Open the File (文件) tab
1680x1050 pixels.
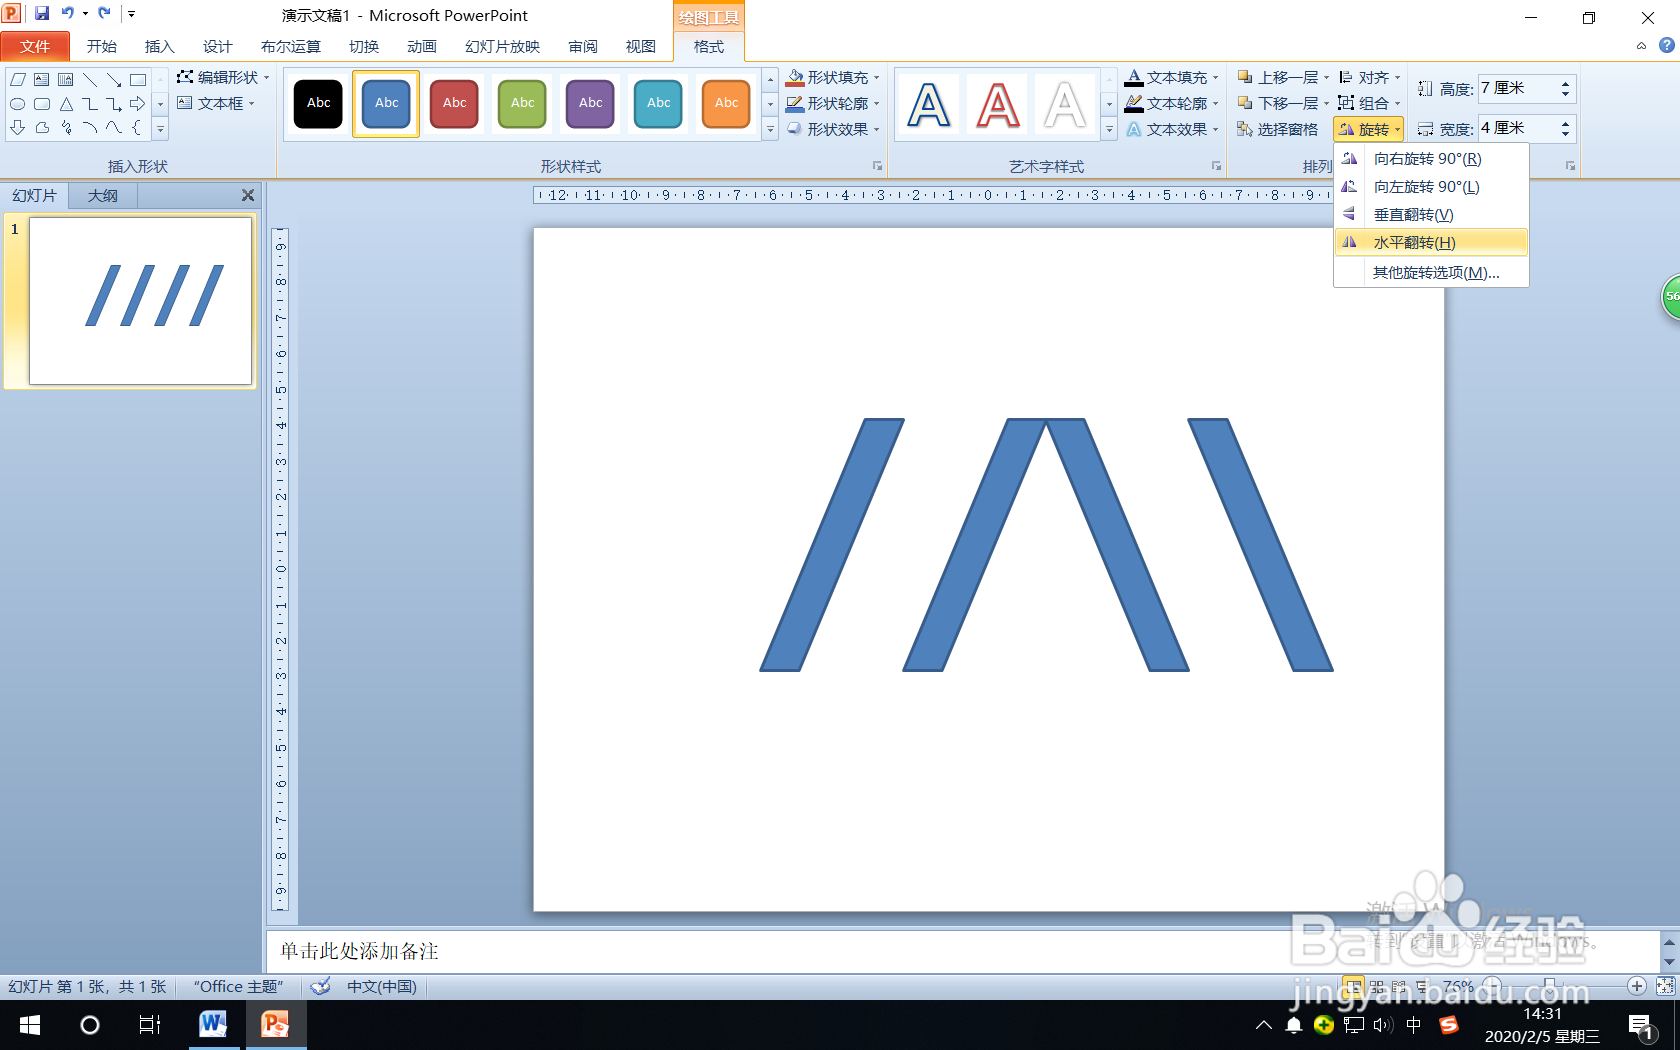35,47
